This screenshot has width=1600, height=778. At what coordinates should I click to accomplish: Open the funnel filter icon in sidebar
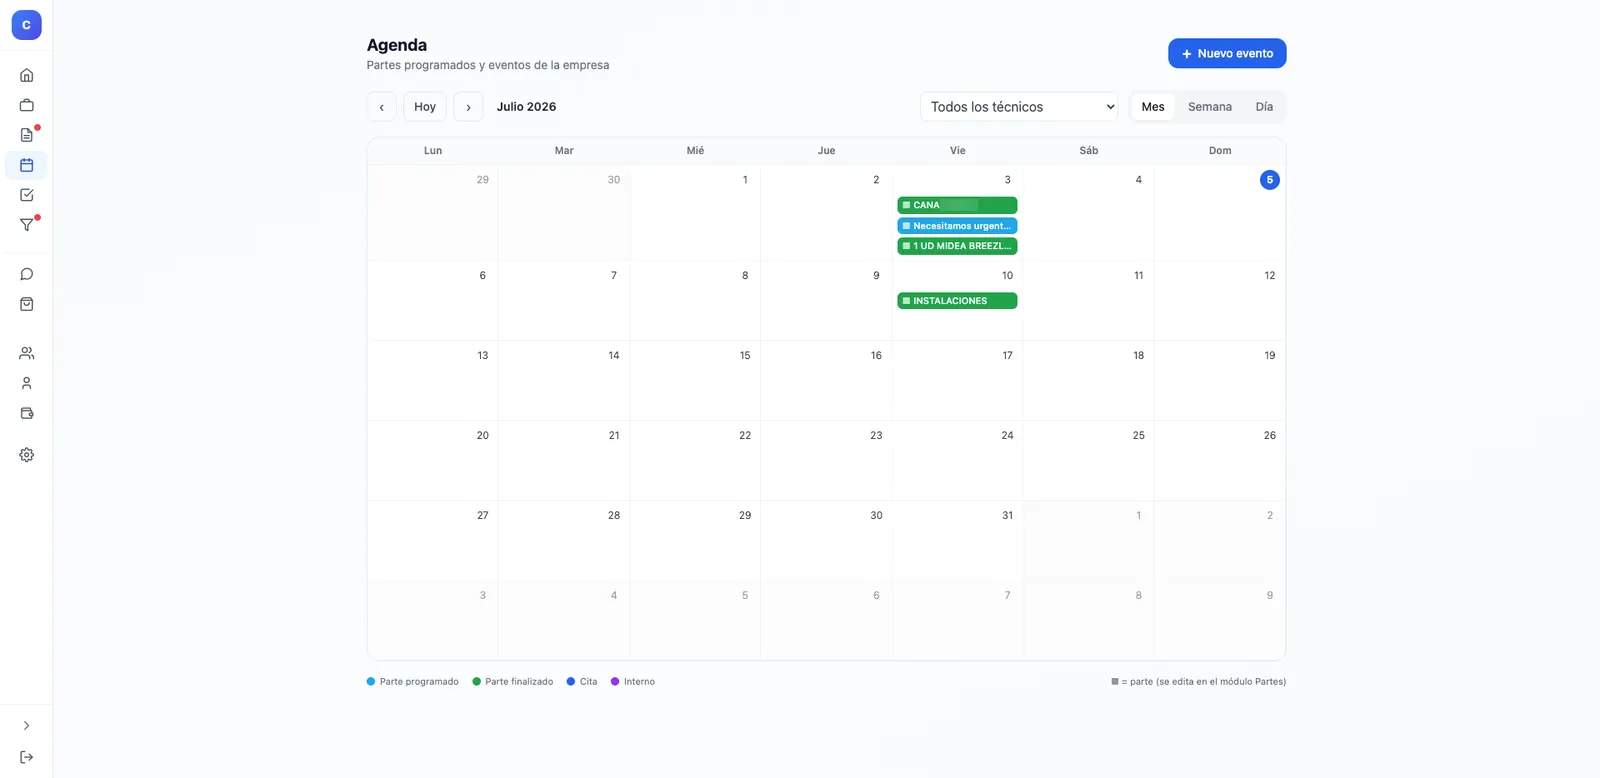(27, 225)
